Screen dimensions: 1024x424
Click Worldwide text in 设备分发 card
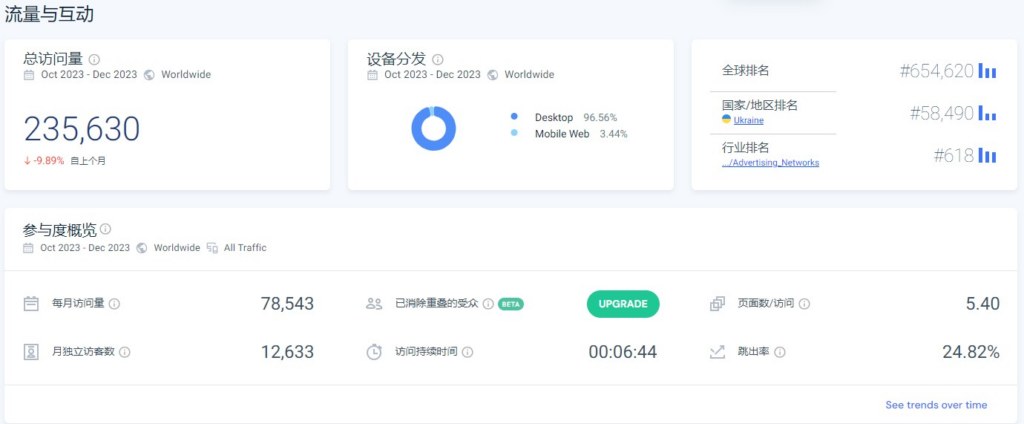[x=529, y=74]
